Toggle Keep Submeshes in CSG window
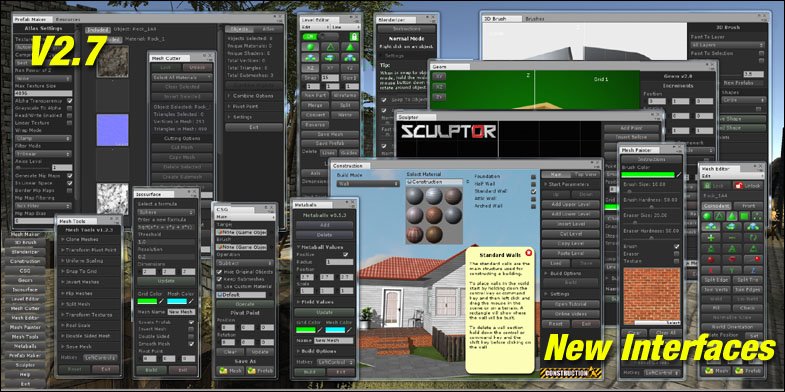 [219, 279]
